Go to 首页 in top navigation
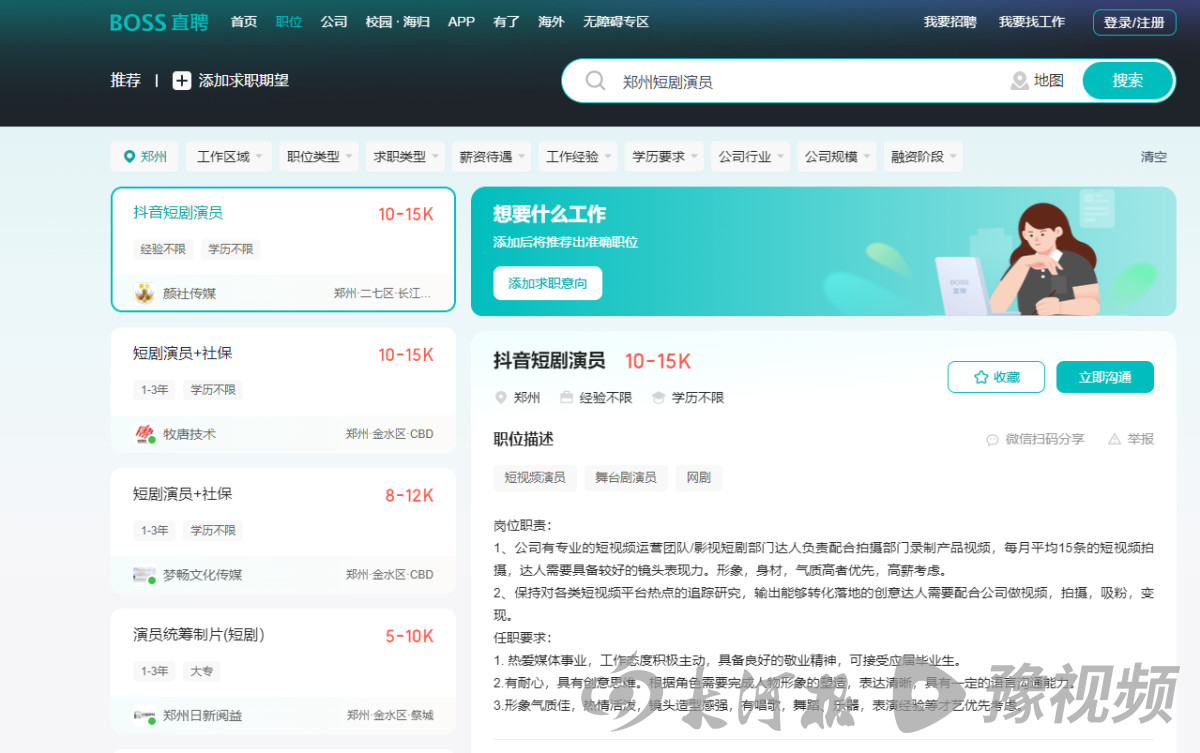1200x753 pixels. coord(243,22)
